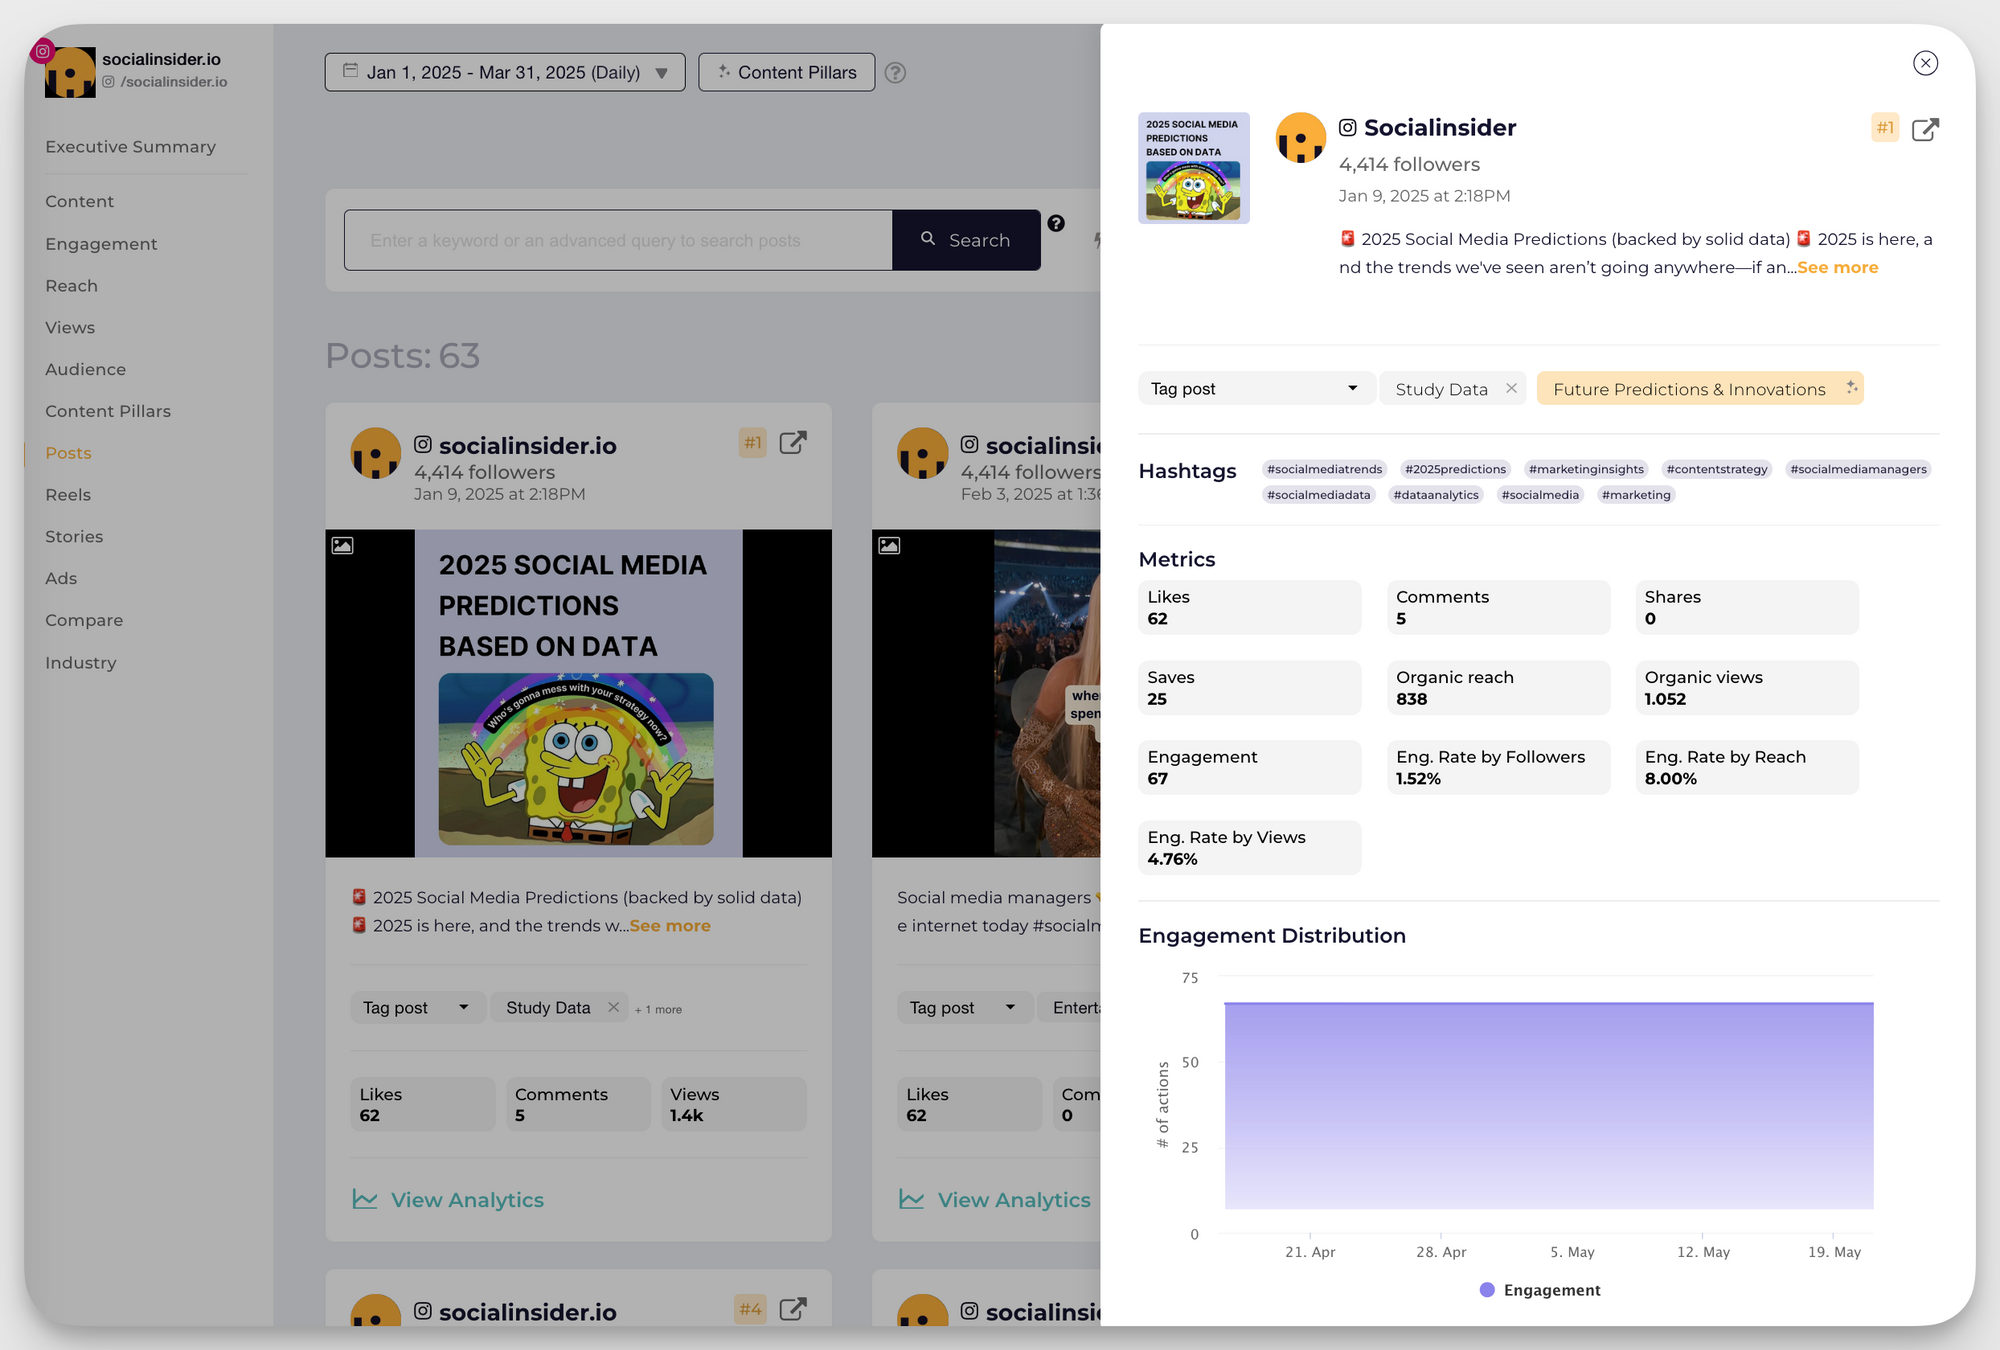Go to Engagement section in sidebar
This screenshot has height=1350, width=2000.
(101, 244)
